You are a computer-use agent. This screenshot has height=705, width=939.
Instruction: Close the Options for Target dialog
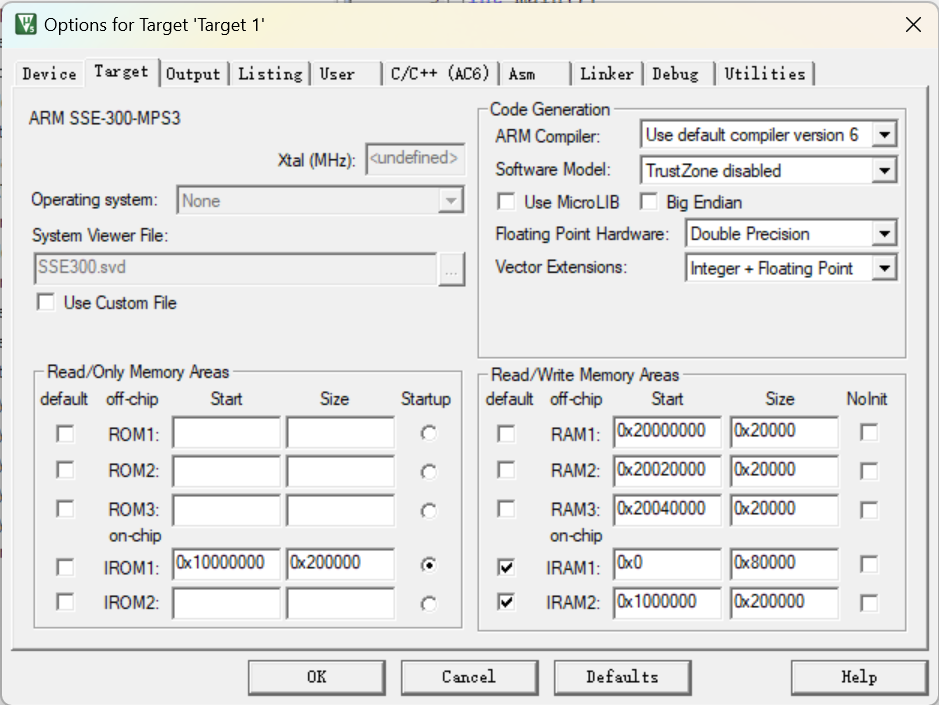pyautogui.click(x=913, y=25)
